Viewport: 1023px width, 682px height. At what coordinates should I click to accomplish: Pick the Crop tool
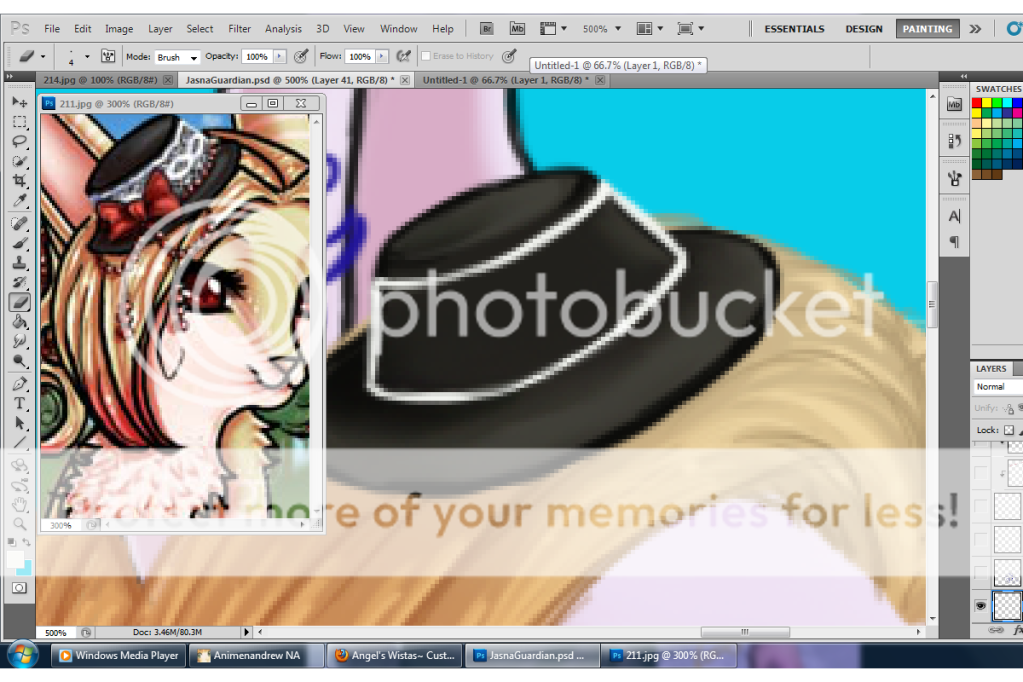[x=19, y=181]
